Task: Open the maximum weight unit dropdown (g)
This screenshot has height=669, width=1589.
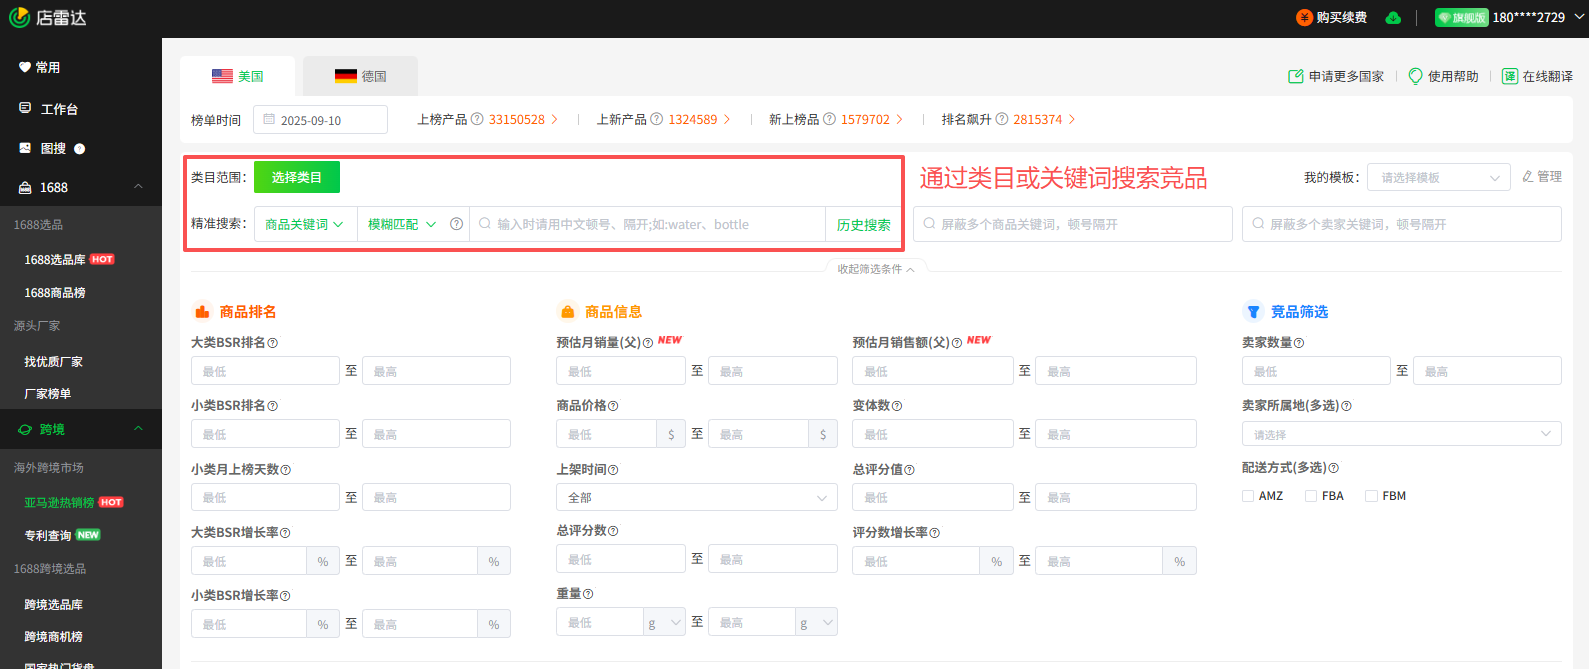Action: click(x=816, y=622)
